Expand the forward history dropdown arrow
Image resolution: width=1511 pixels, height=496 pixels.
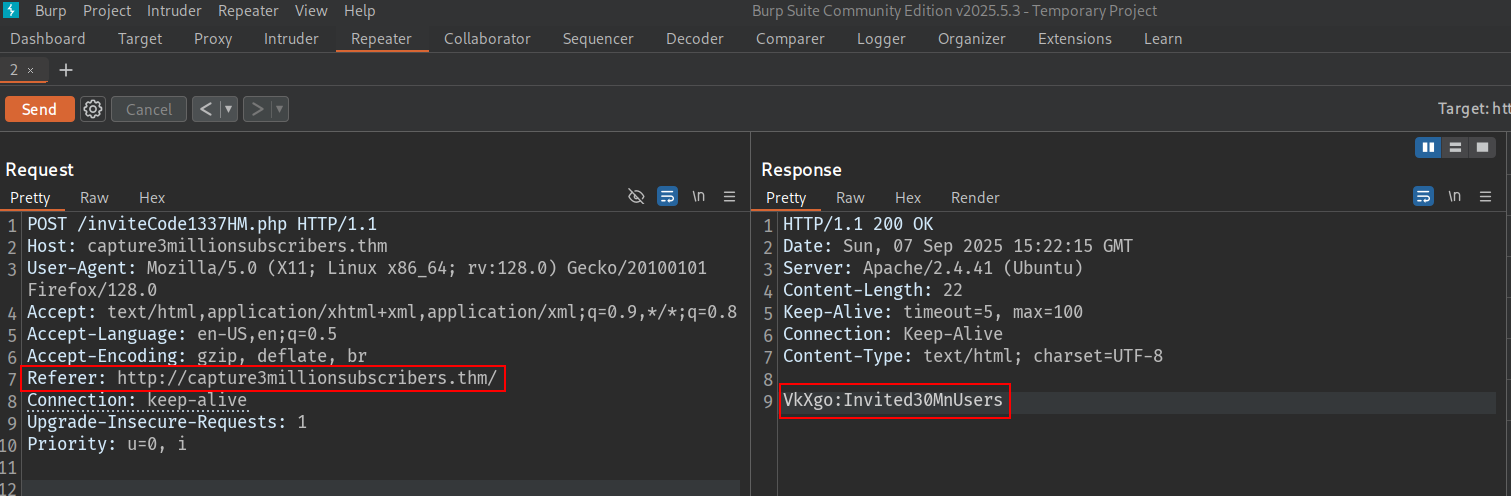pyautogui.click(x=279, y=109)
